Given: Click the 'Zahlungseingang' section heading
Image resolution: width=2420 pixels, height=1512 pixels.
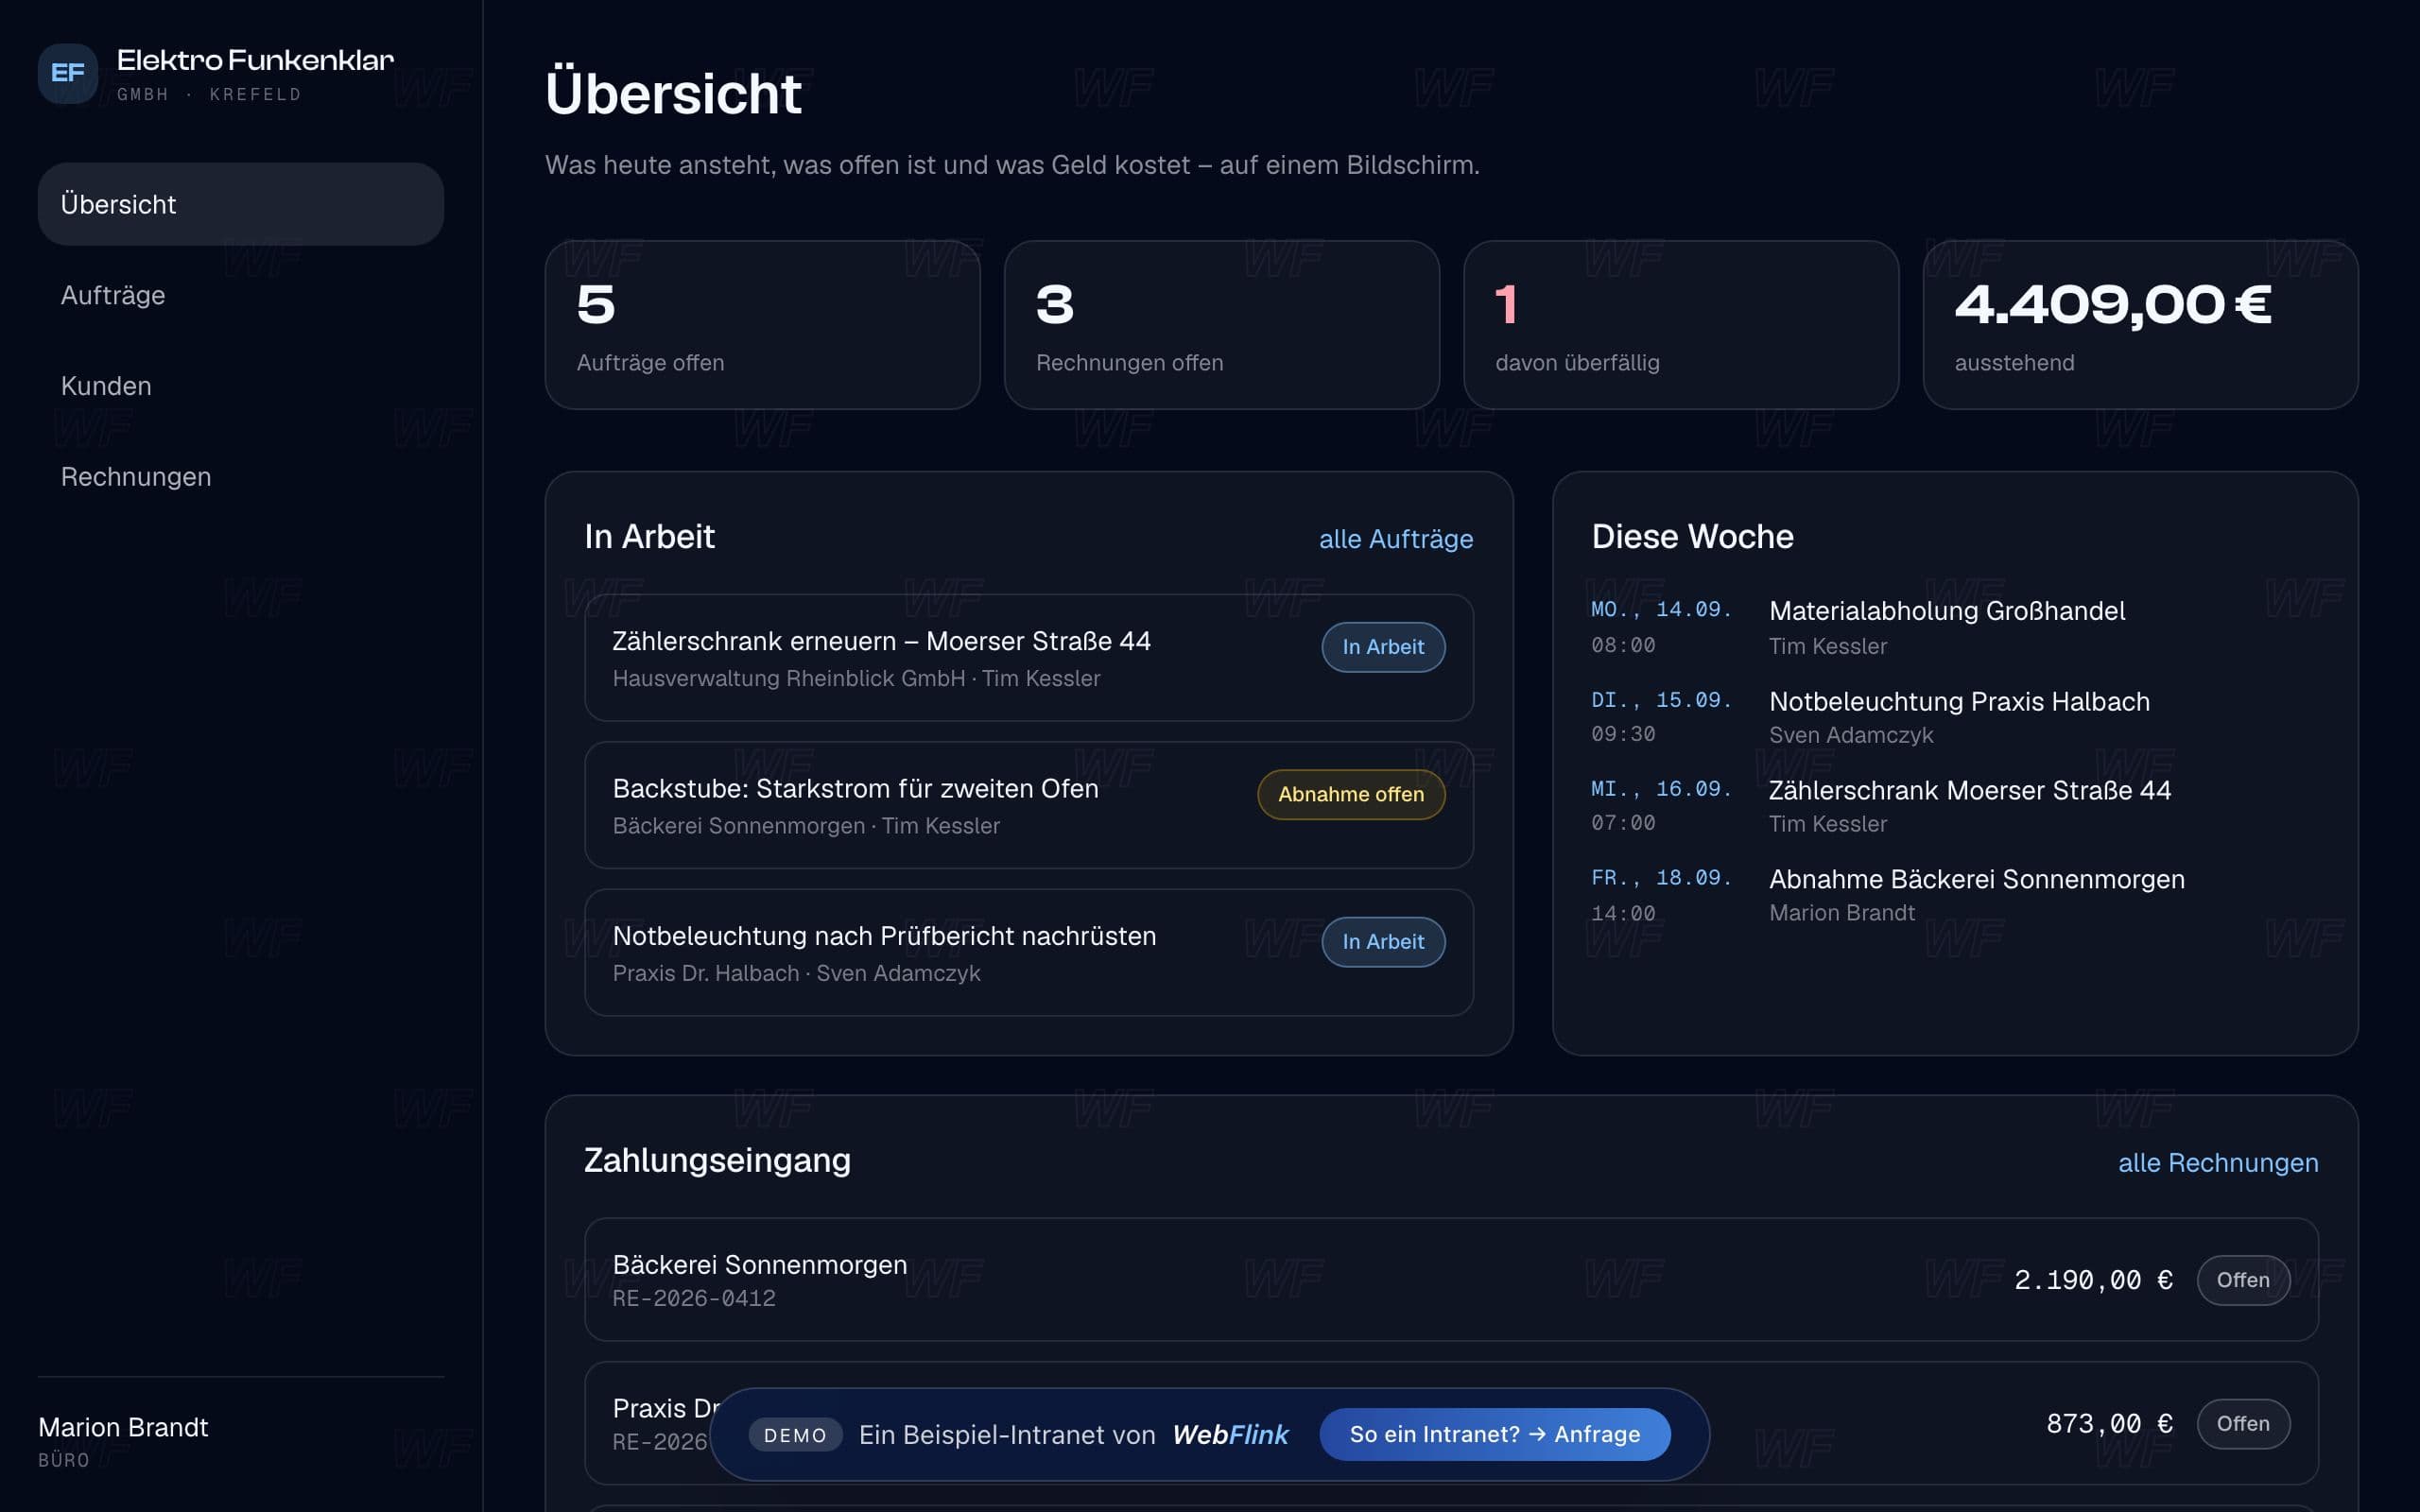Looking at the screenshot, I should point(717,1160).
